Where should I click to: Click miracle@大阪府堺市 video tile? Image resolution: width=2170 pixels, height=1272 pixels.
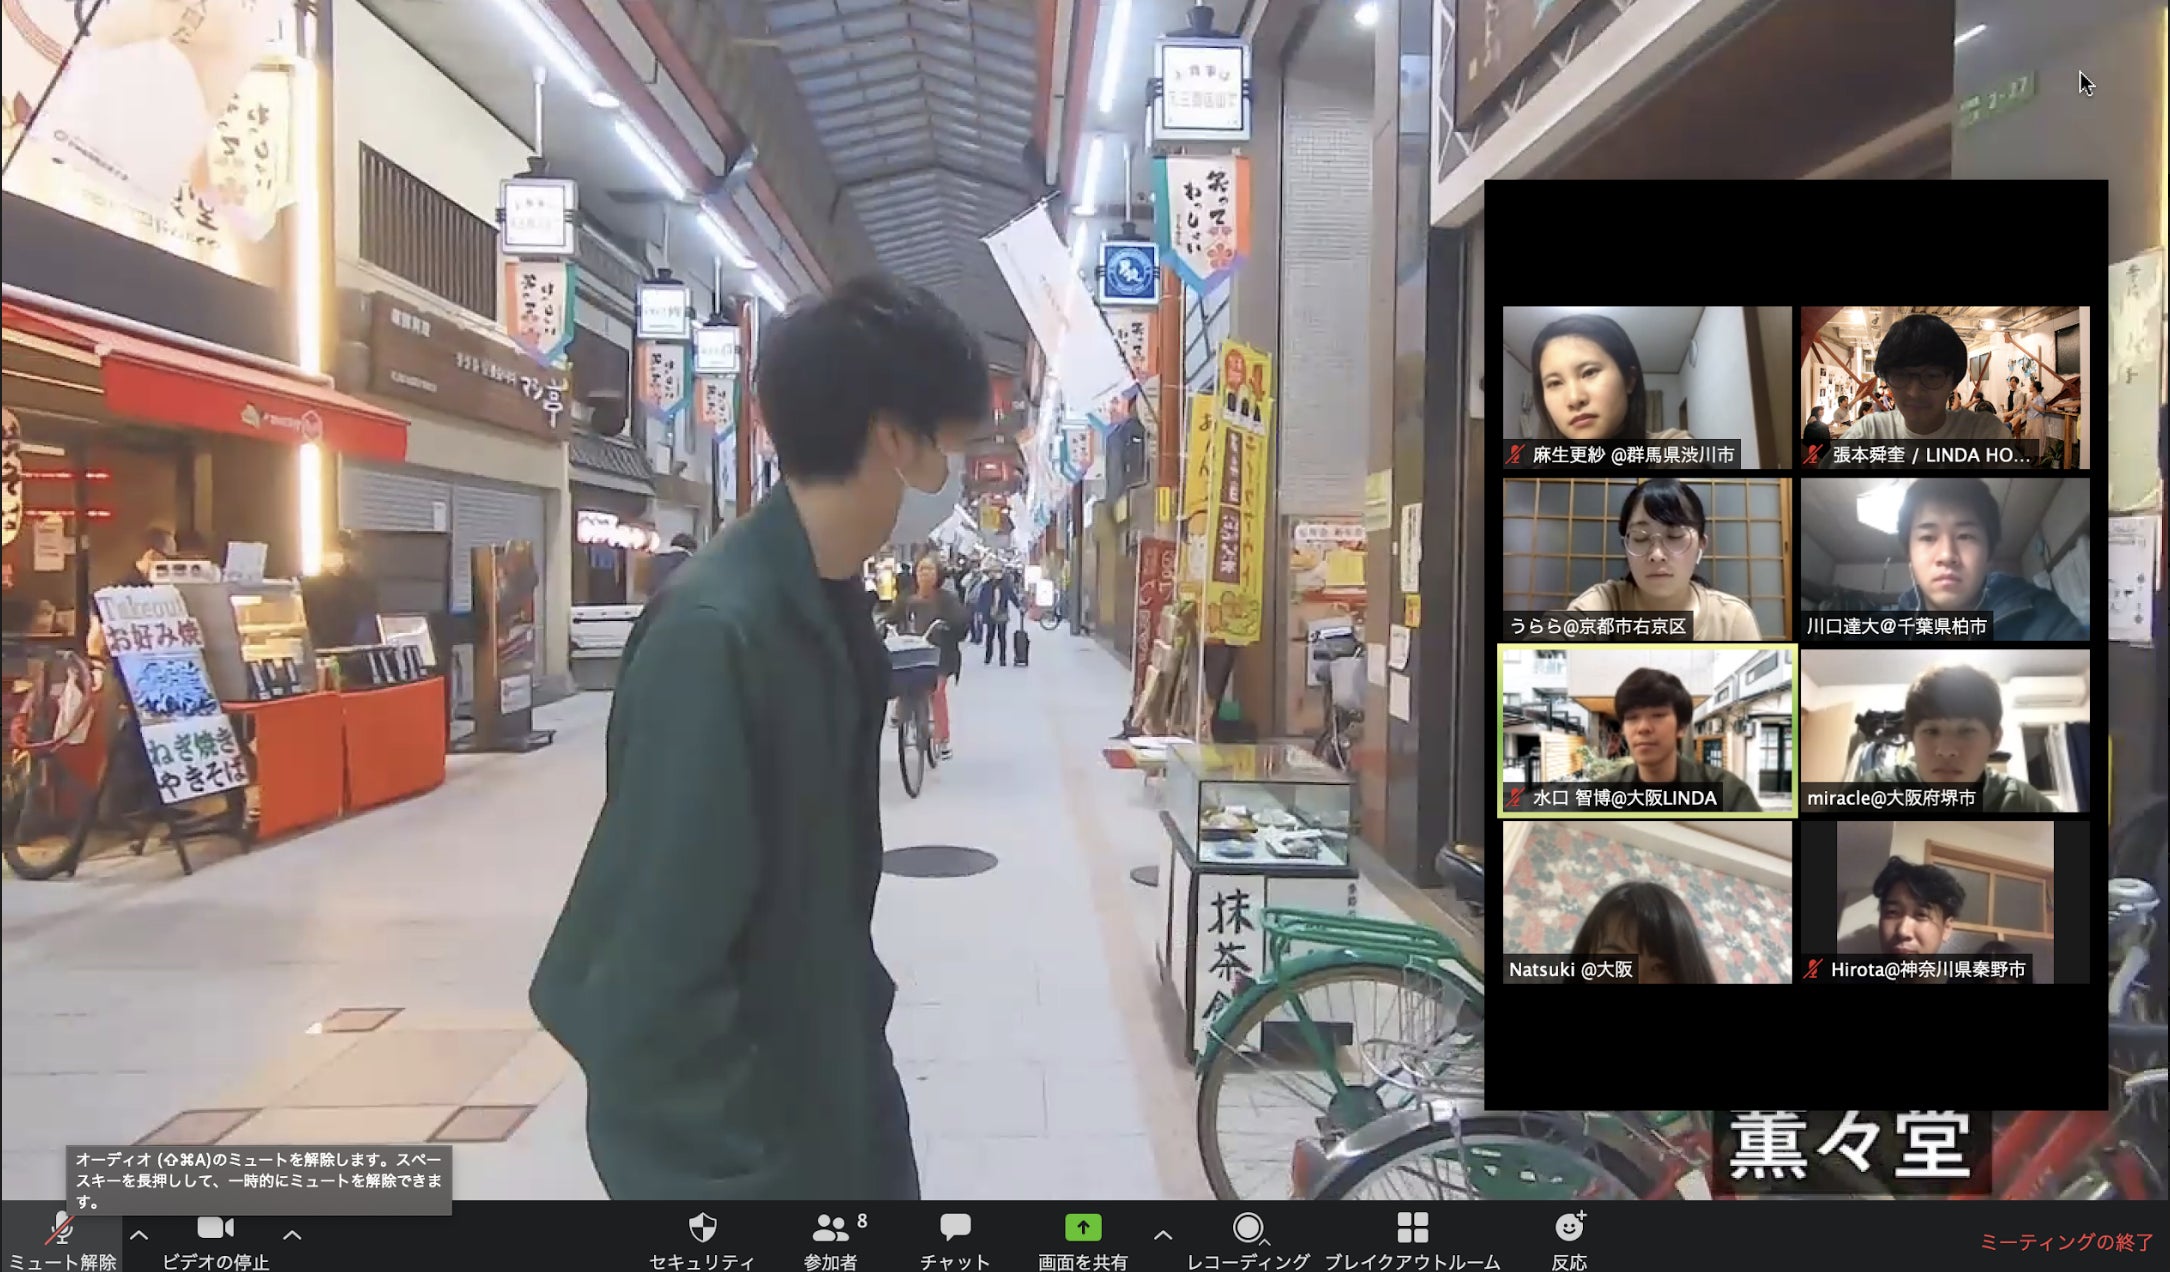point(1944,730)
